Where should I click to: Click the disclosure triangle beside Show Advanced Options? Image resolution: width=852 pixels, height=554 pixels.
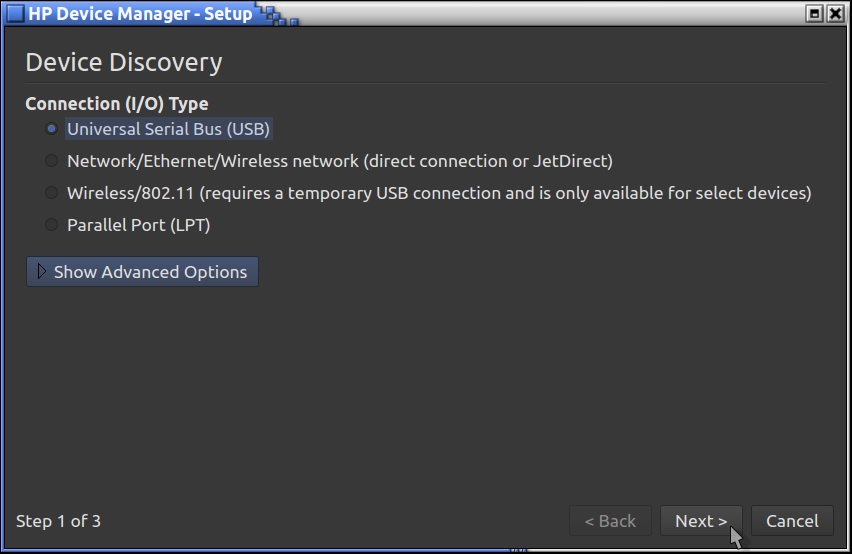coord(42,272)
